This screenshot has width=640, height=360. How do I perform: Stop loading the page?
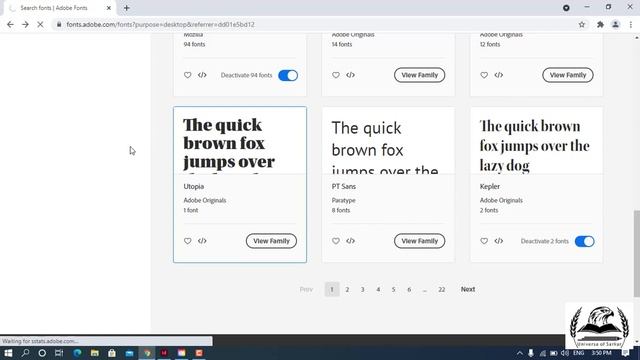pyautogui.click(x=40, y=24)
